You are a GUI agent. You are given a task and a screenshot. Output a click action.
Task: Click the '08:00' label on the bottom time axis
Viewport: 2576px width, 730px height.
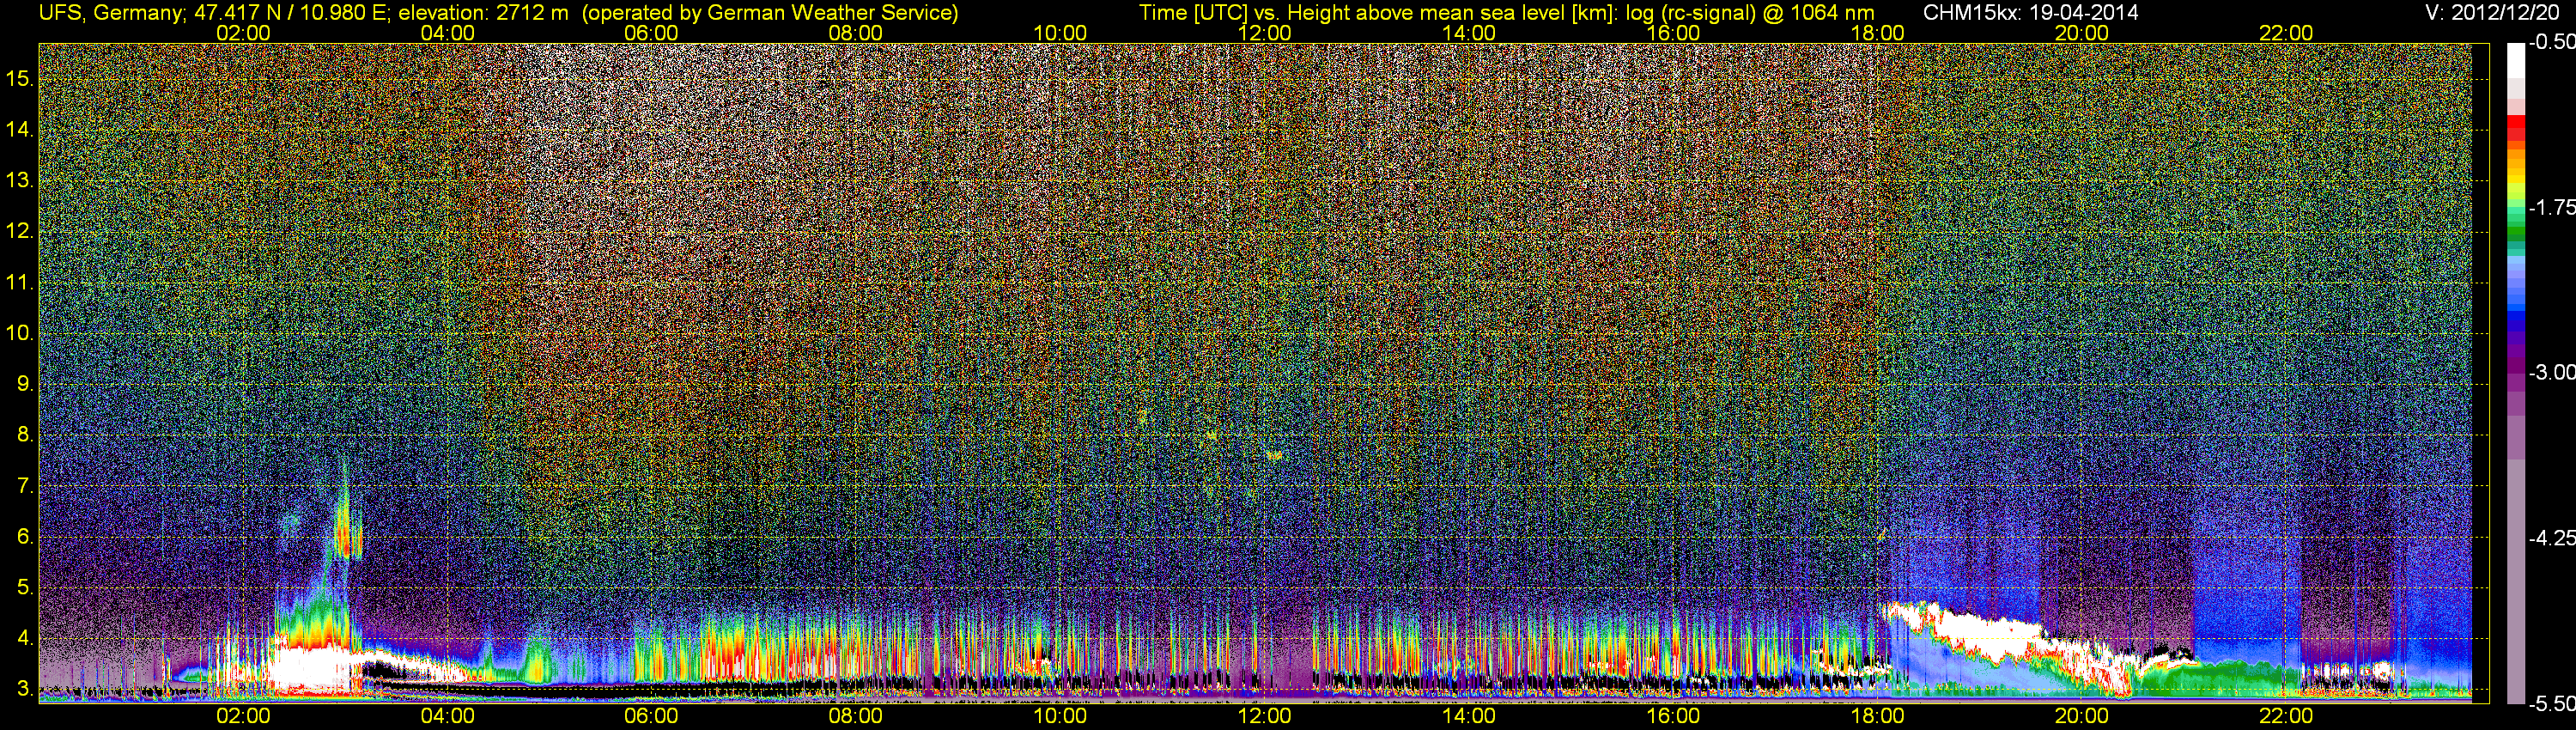point(856,716)
